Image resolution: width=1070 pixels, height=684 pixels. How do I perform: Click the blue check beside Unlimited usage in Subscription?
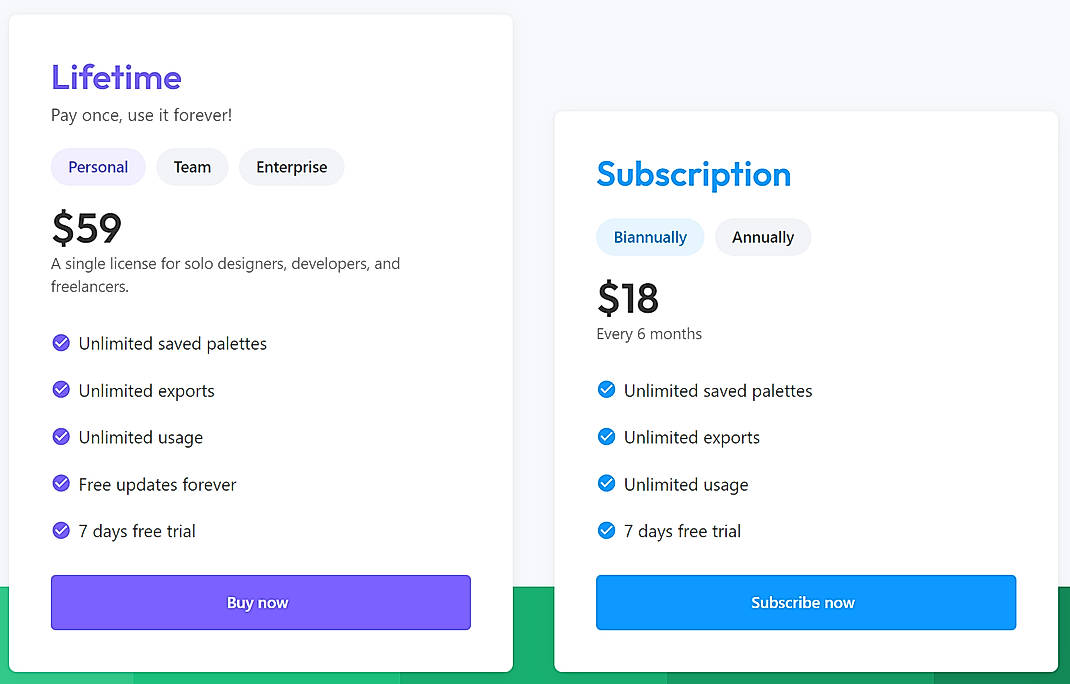tap(607, 484)
